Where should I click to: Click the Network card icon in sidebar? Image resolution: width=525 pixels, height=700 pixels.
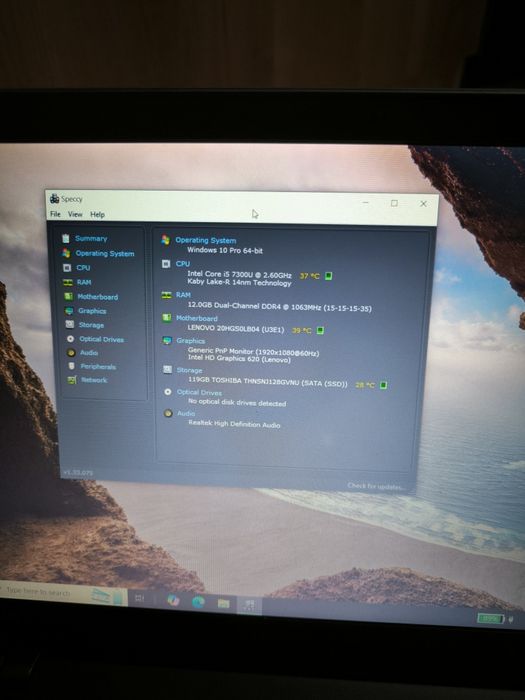[72, 380]
